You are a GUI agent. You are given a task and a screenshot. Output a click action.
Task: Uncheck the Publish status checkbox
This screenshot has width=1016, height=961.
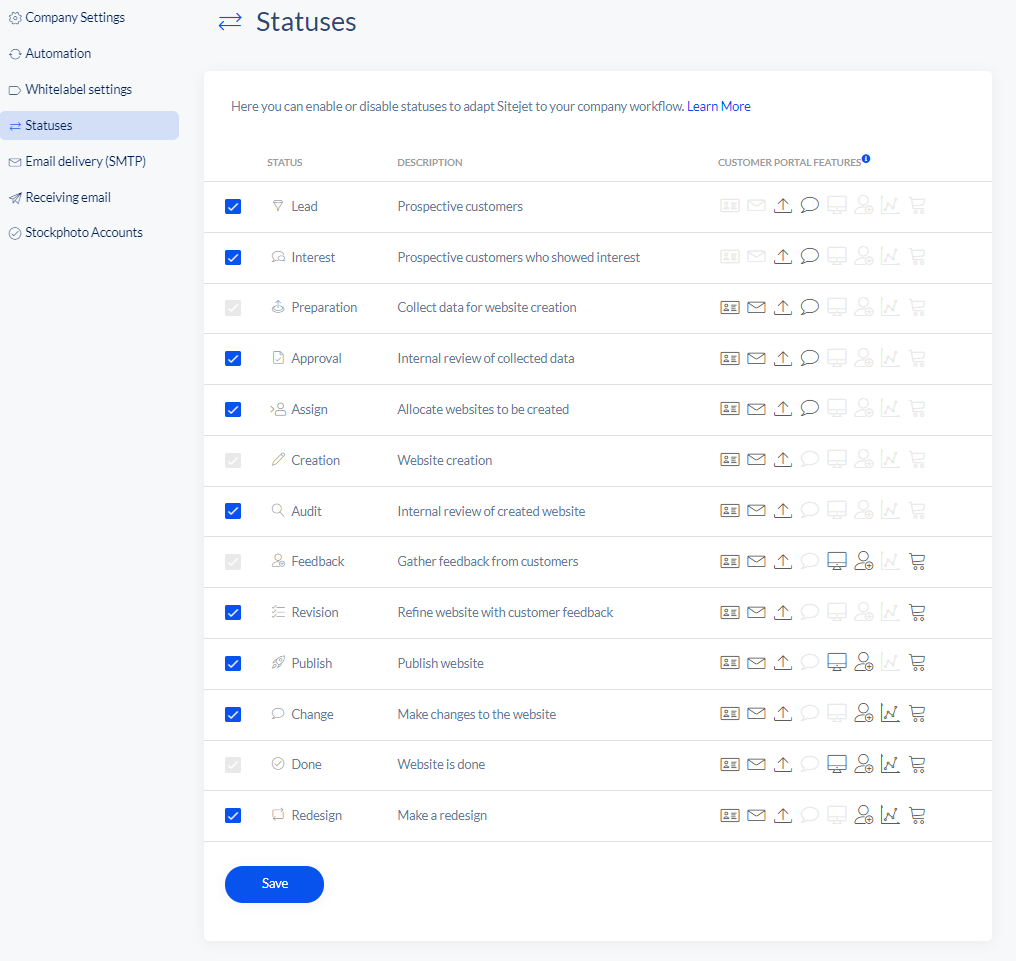[233, 663]
